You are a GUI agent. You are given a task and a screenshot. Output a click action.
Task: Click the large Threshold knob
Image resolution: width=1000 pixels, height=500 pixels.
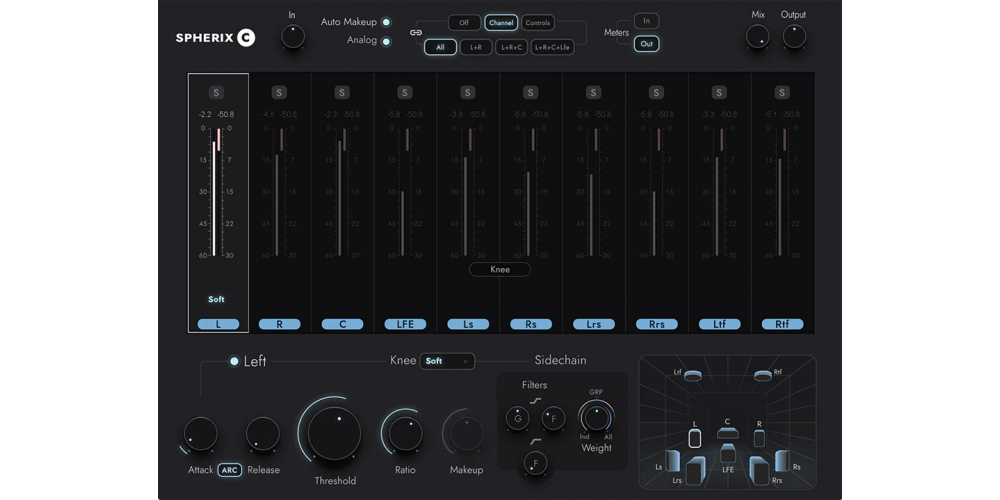tap(334, 432)
